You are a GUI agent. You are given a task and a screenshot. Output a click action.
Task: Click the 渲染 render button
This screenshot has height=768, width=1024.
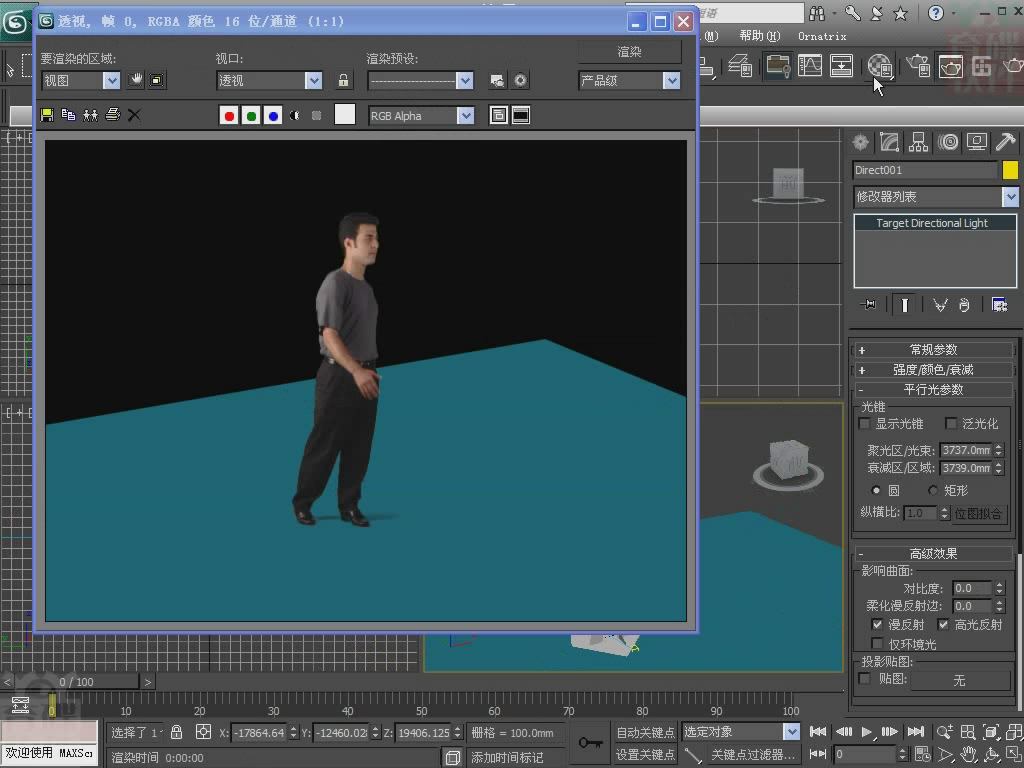coord(630,52)
